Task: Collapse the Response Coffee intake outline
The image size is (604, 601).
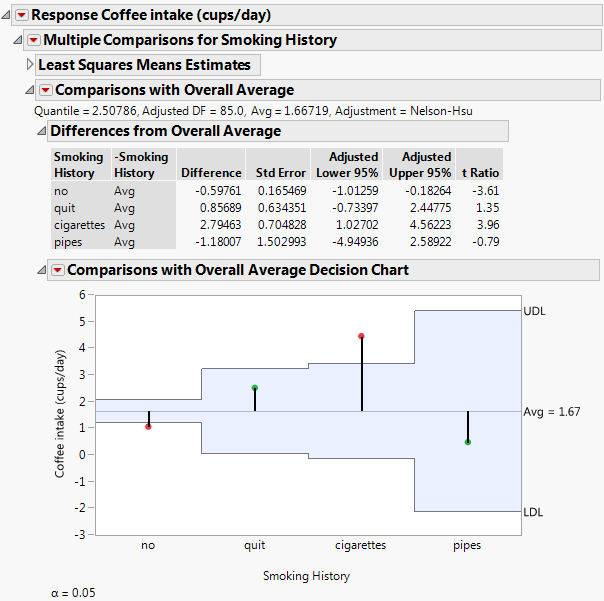Action: click(7, 15)
